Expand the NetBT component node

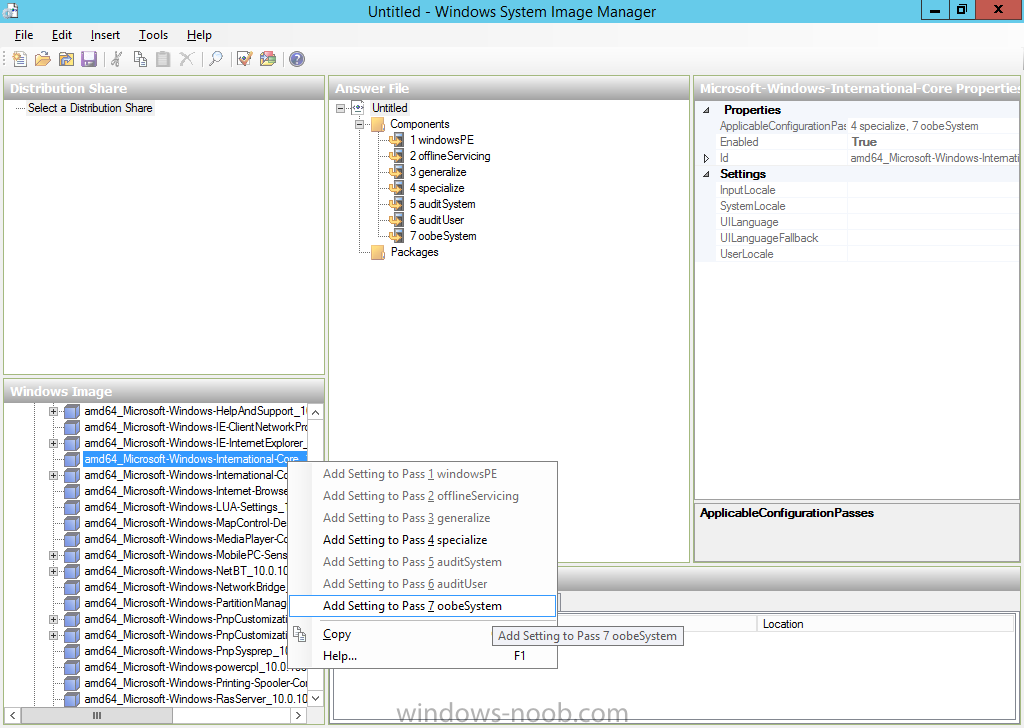(x=54, y=571)
